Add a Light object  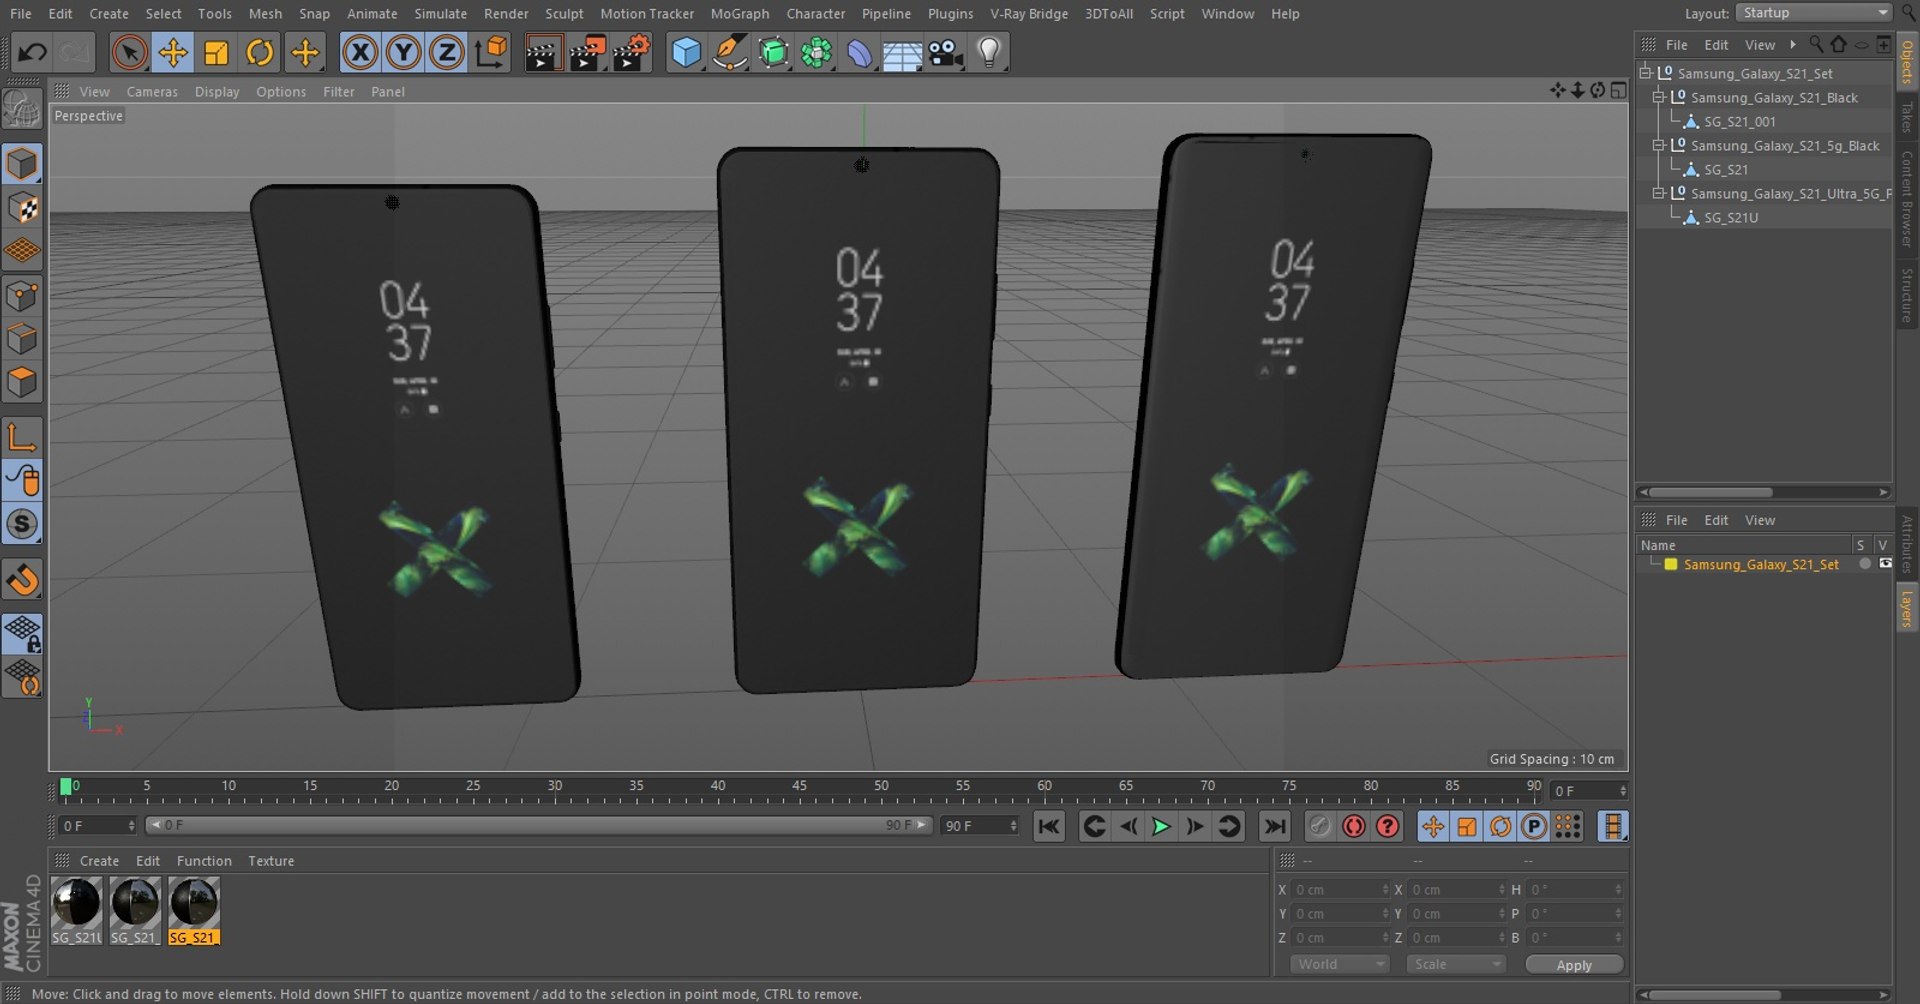pos(989,52)
